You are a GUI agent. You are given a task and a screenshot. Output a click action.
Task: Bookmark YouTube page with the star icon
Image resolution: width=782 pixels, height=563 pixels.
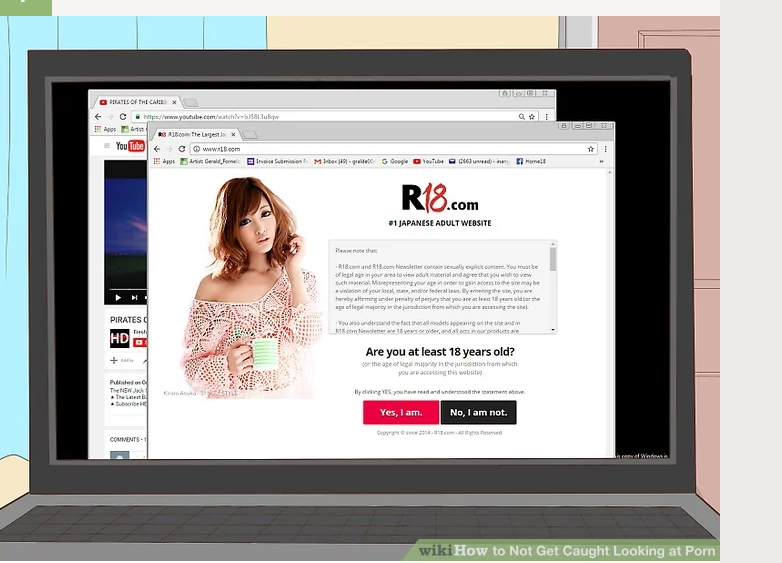point(532,117)
